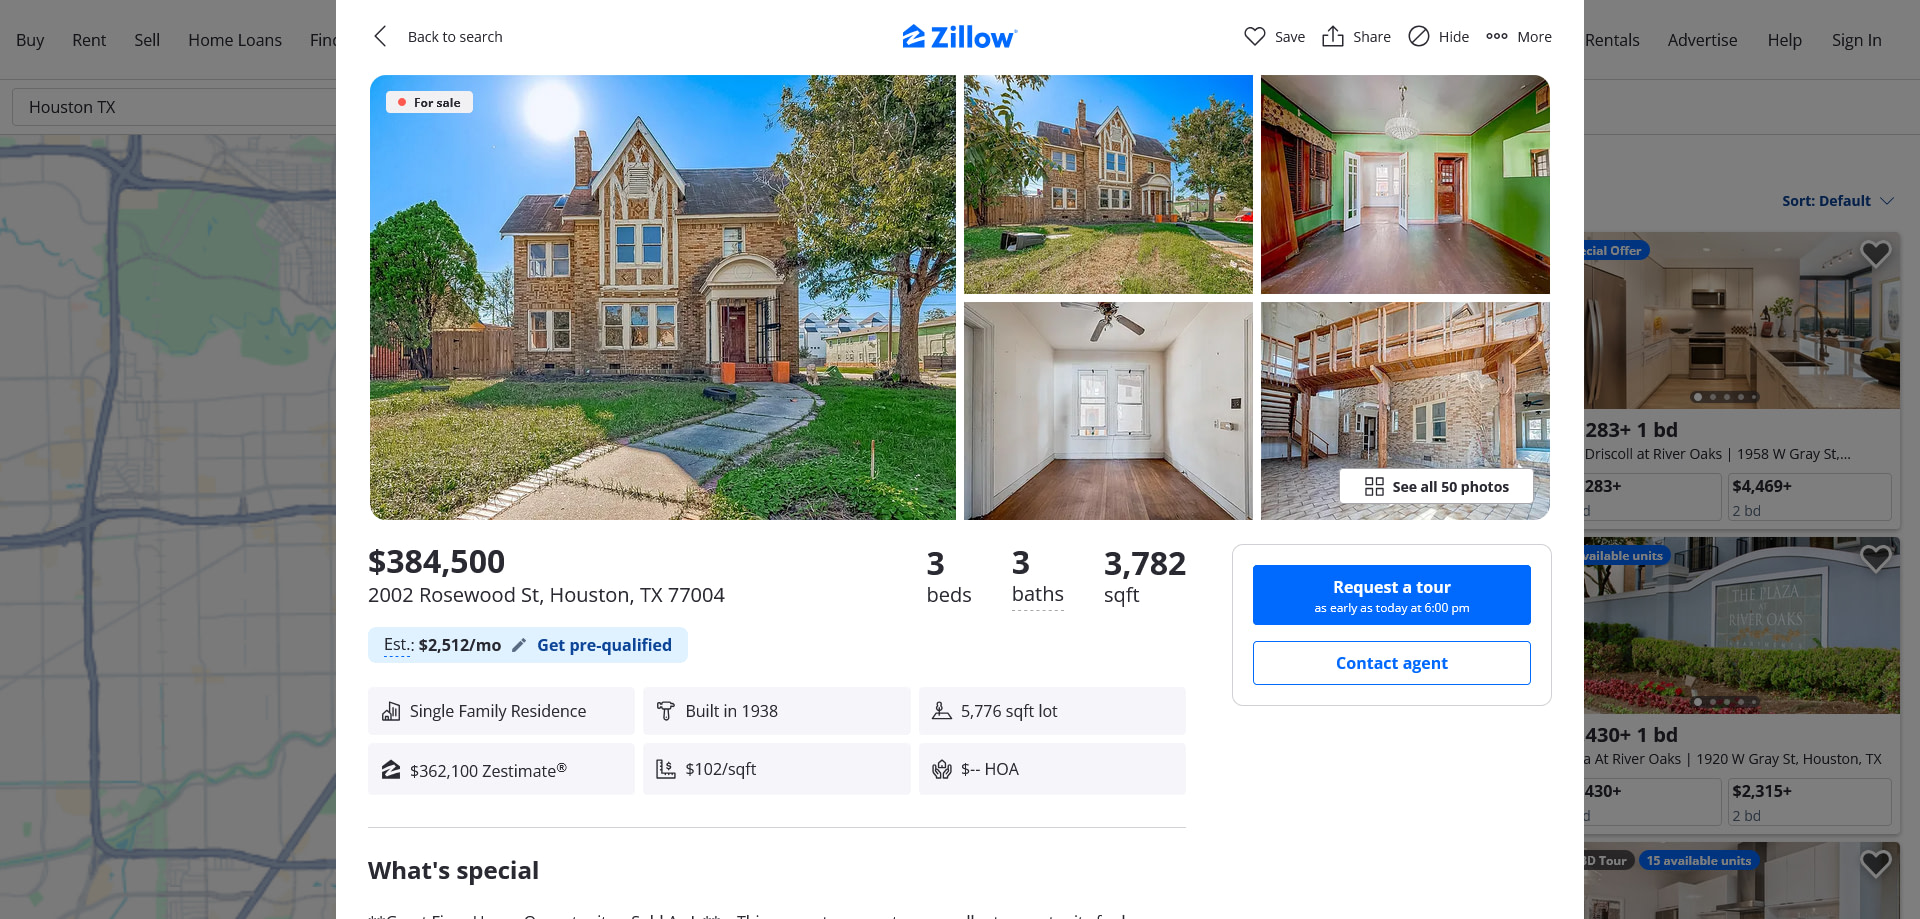
Task: Click the Contact agent button
Action: [1391, 663]
